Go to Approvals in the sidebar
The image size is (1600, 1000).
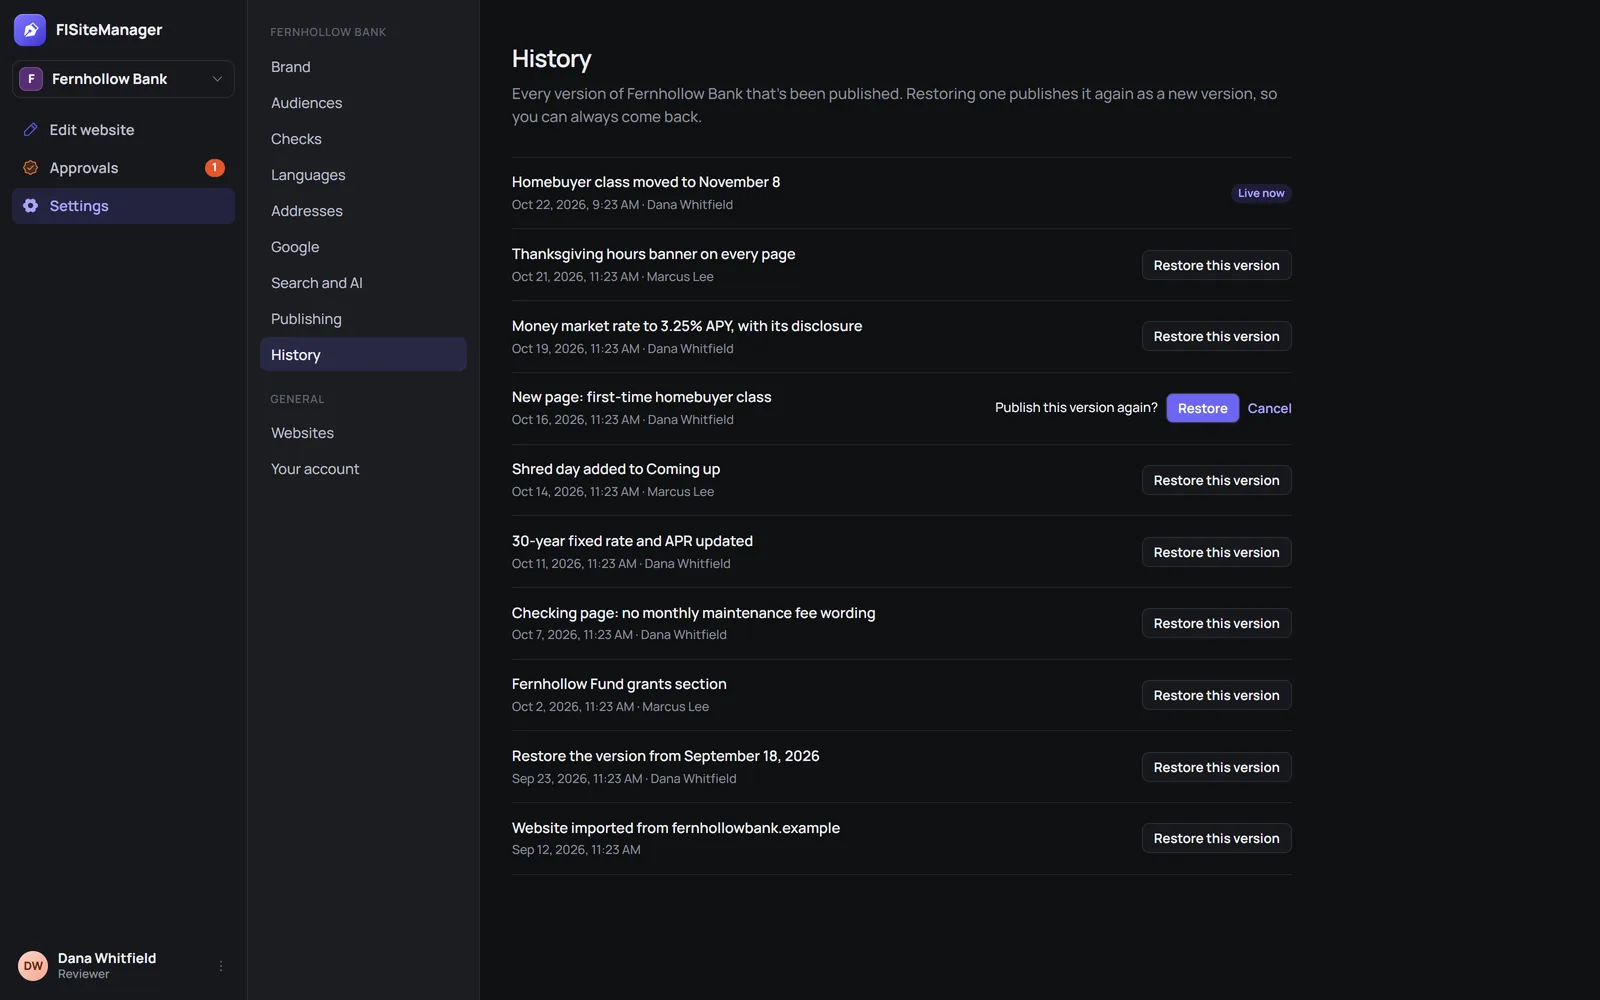pyautogui.click(x=123, y=168)
